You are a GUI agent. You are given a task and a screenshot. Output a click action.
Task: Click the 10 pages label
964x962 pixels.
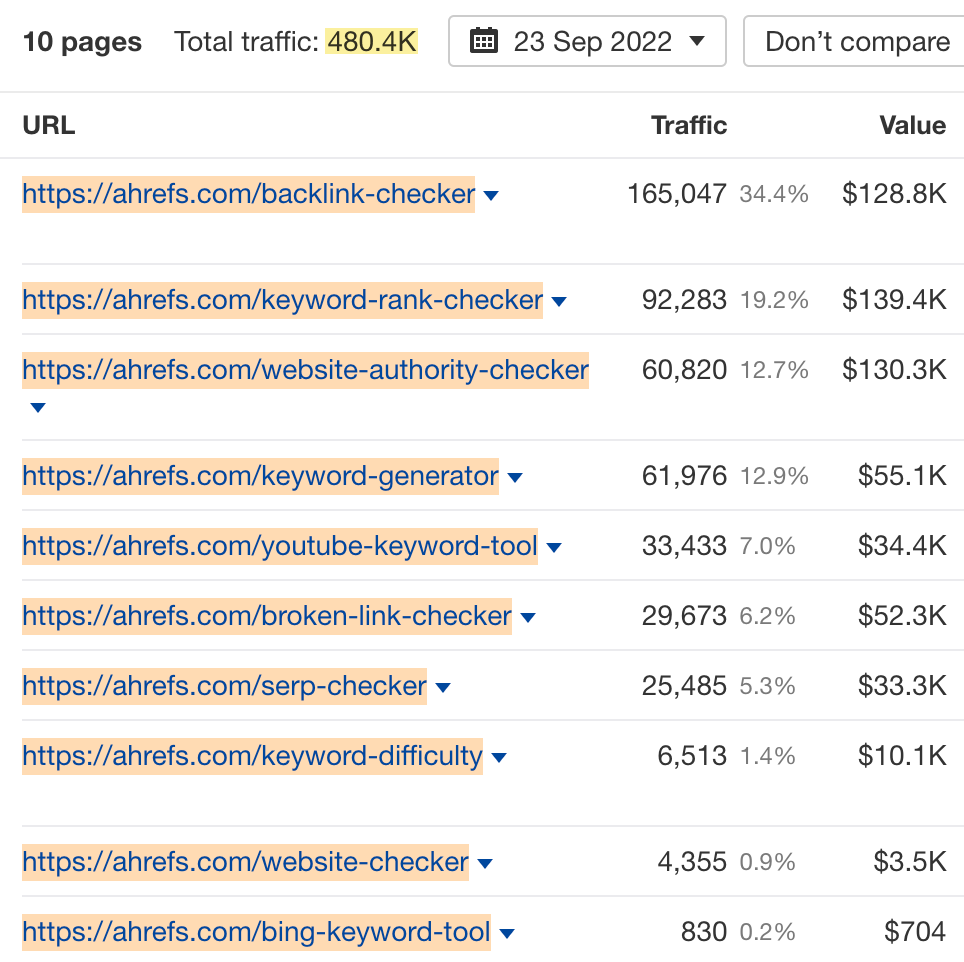click(81, 41)
